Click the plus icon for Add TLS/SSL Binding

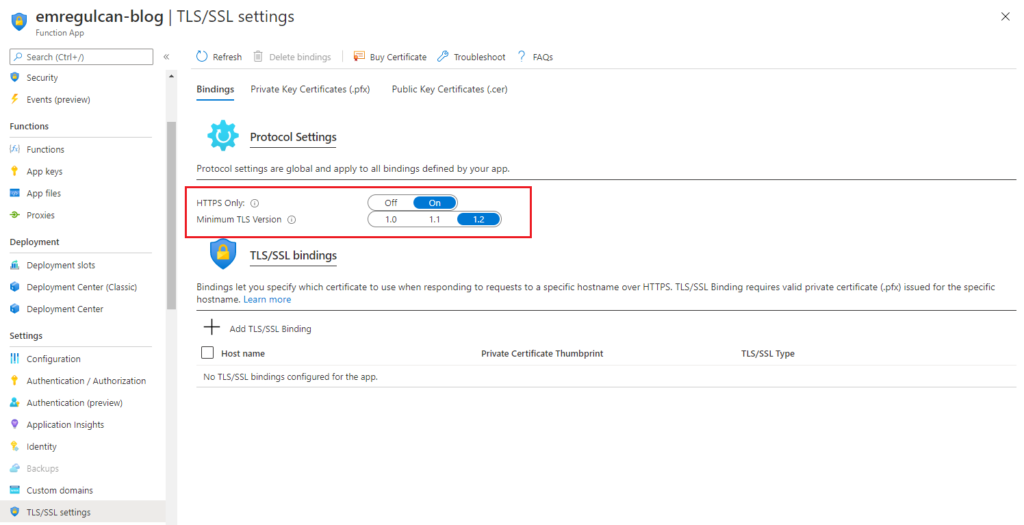(212, 327)
